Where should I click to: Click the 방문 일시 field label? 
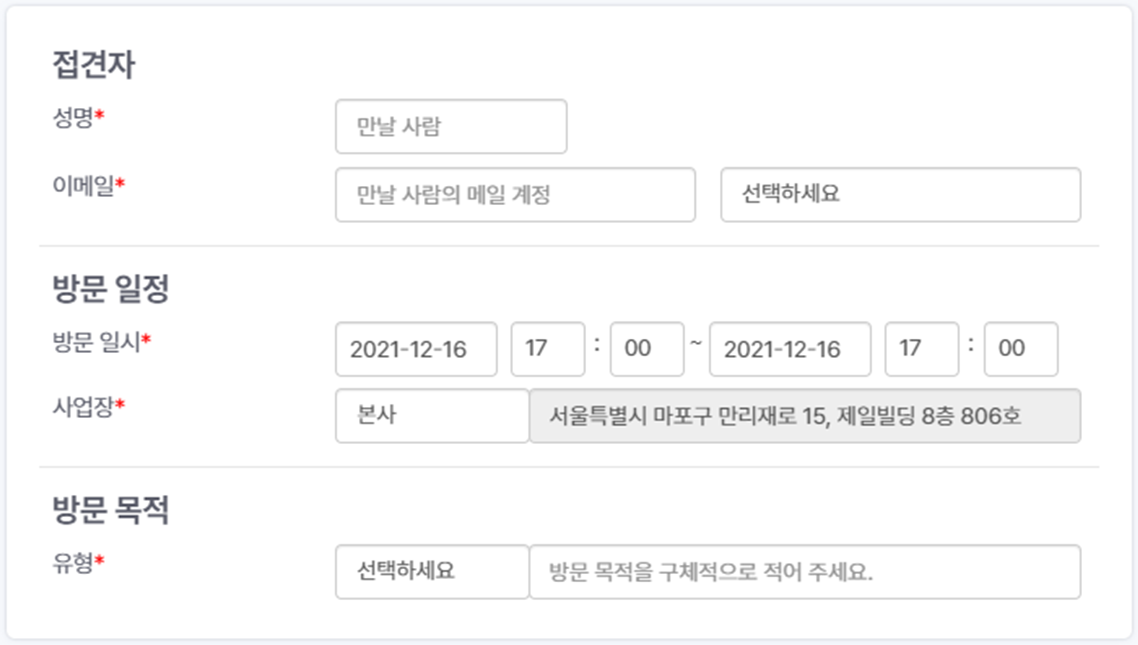coord(97,341)
